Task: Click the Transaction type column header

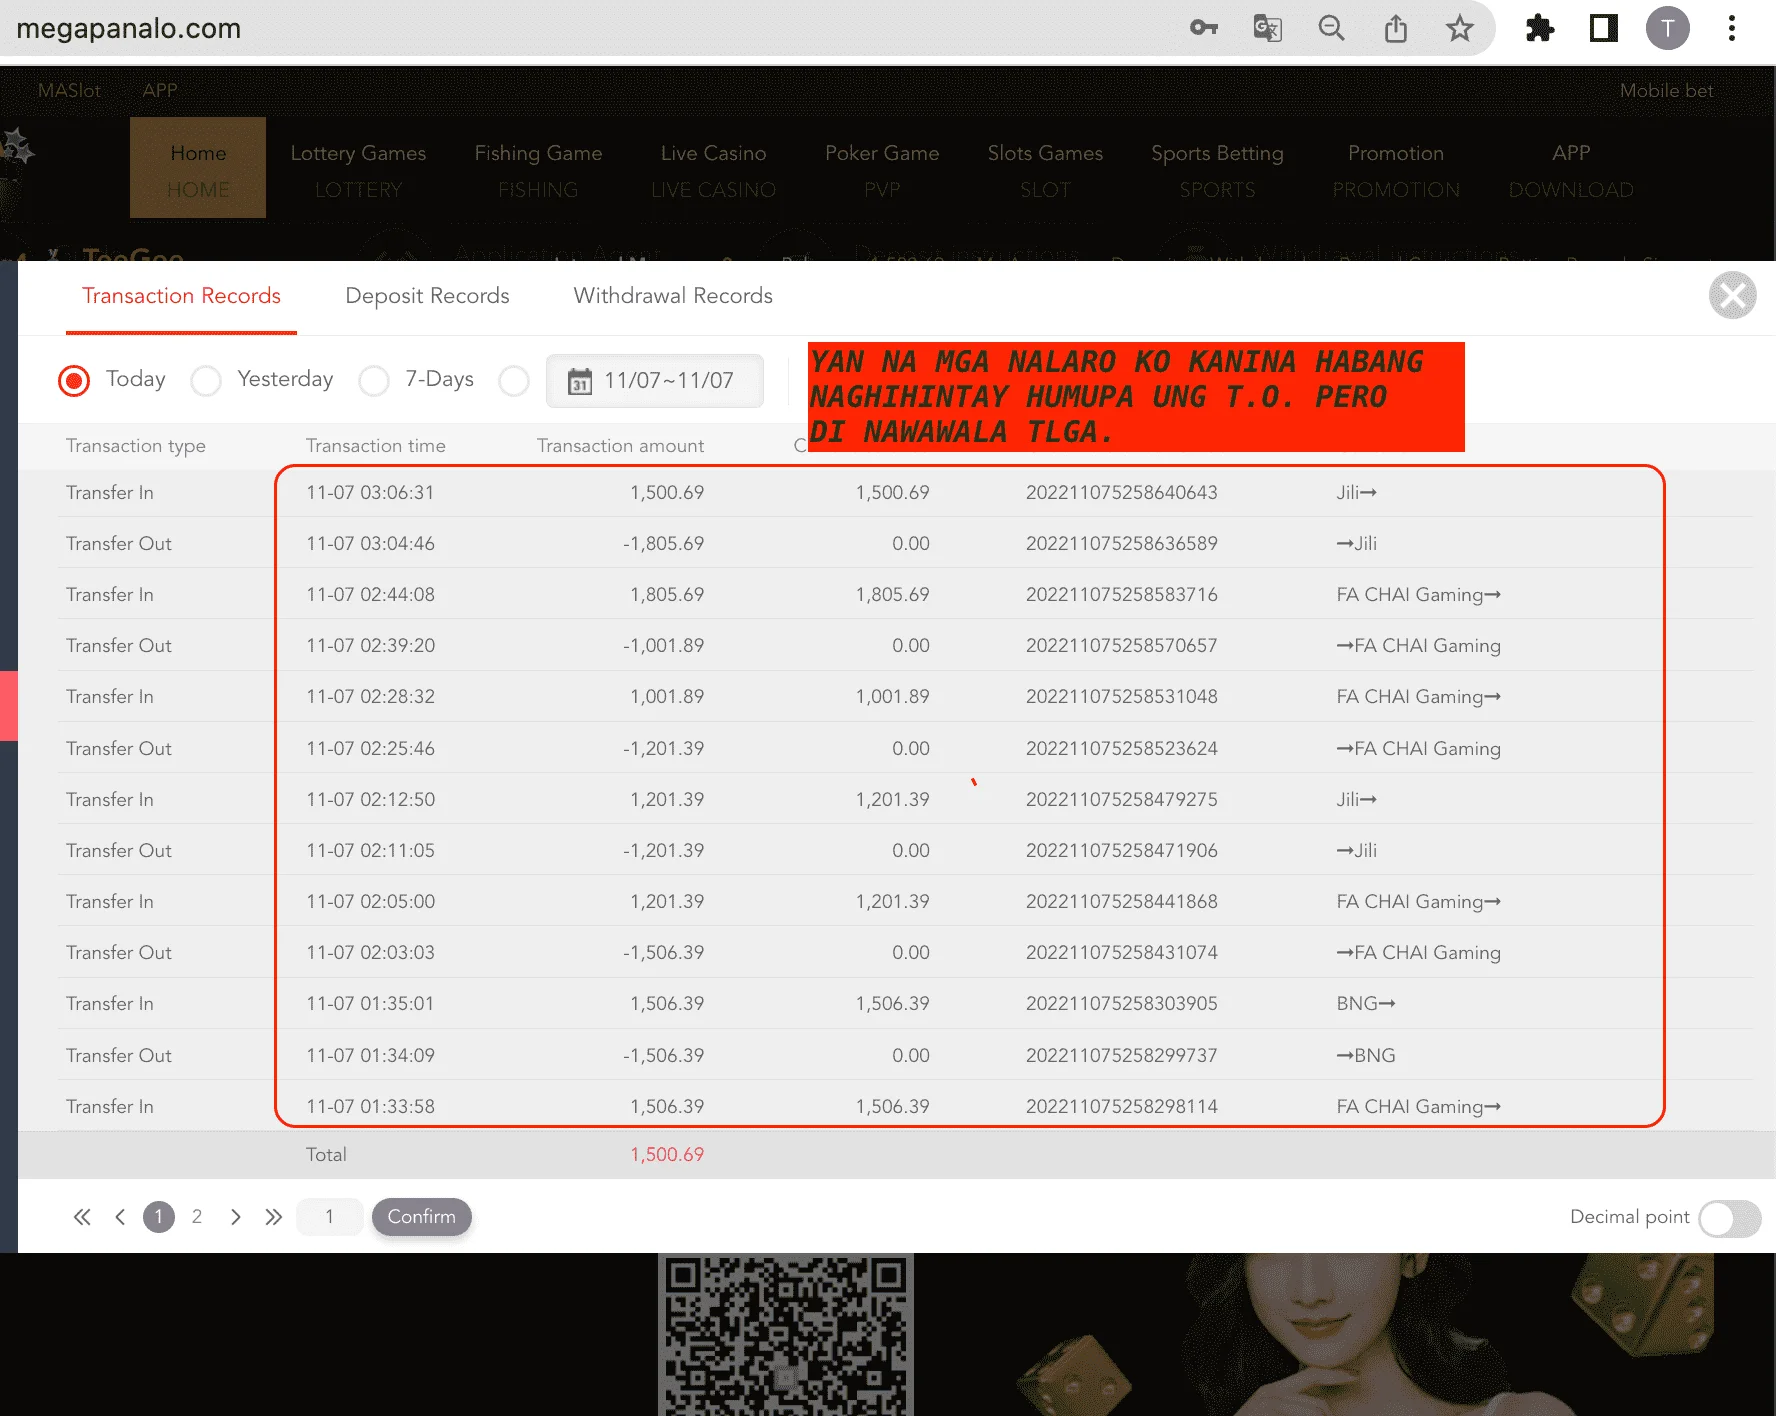Action: pos(136,446)
